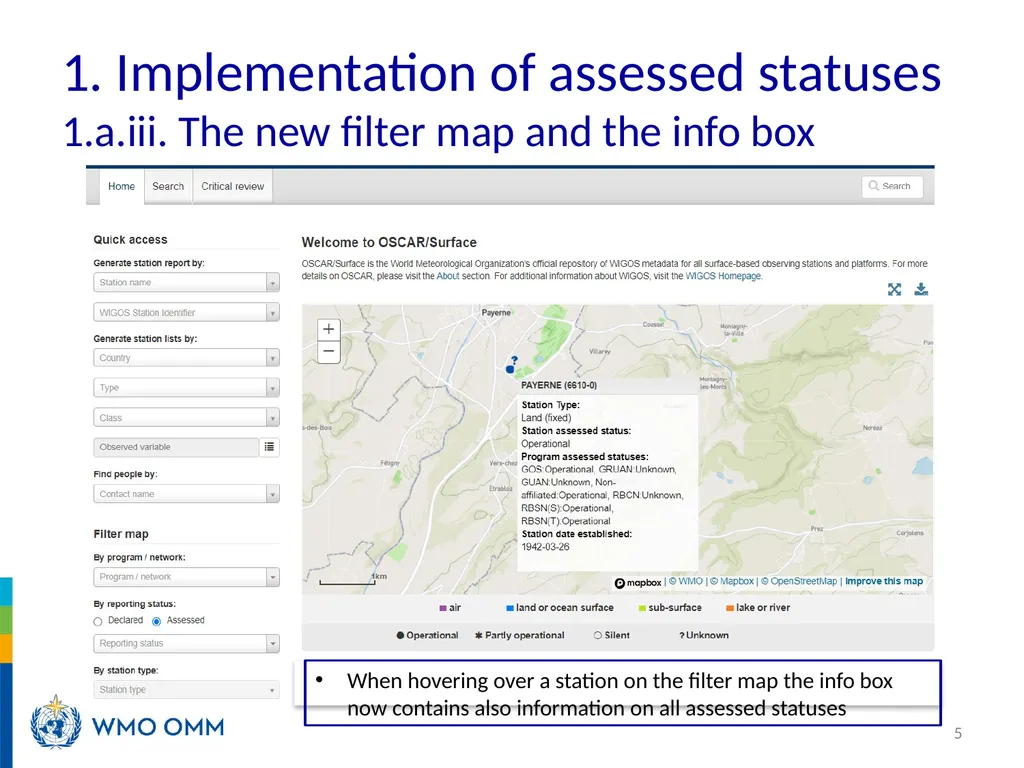Open the Country dropdown
The width and height of the screenshot is (1024, 768).
click(186, 358)
